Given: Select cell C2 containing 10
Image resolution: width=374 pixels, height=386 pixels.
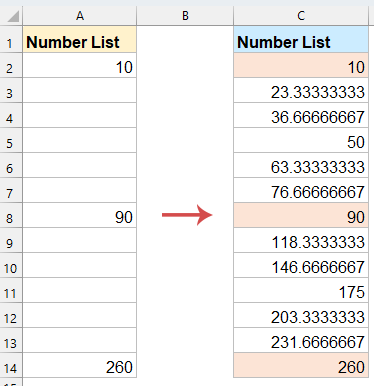Looking at the screenshot, I should point(301,65).
